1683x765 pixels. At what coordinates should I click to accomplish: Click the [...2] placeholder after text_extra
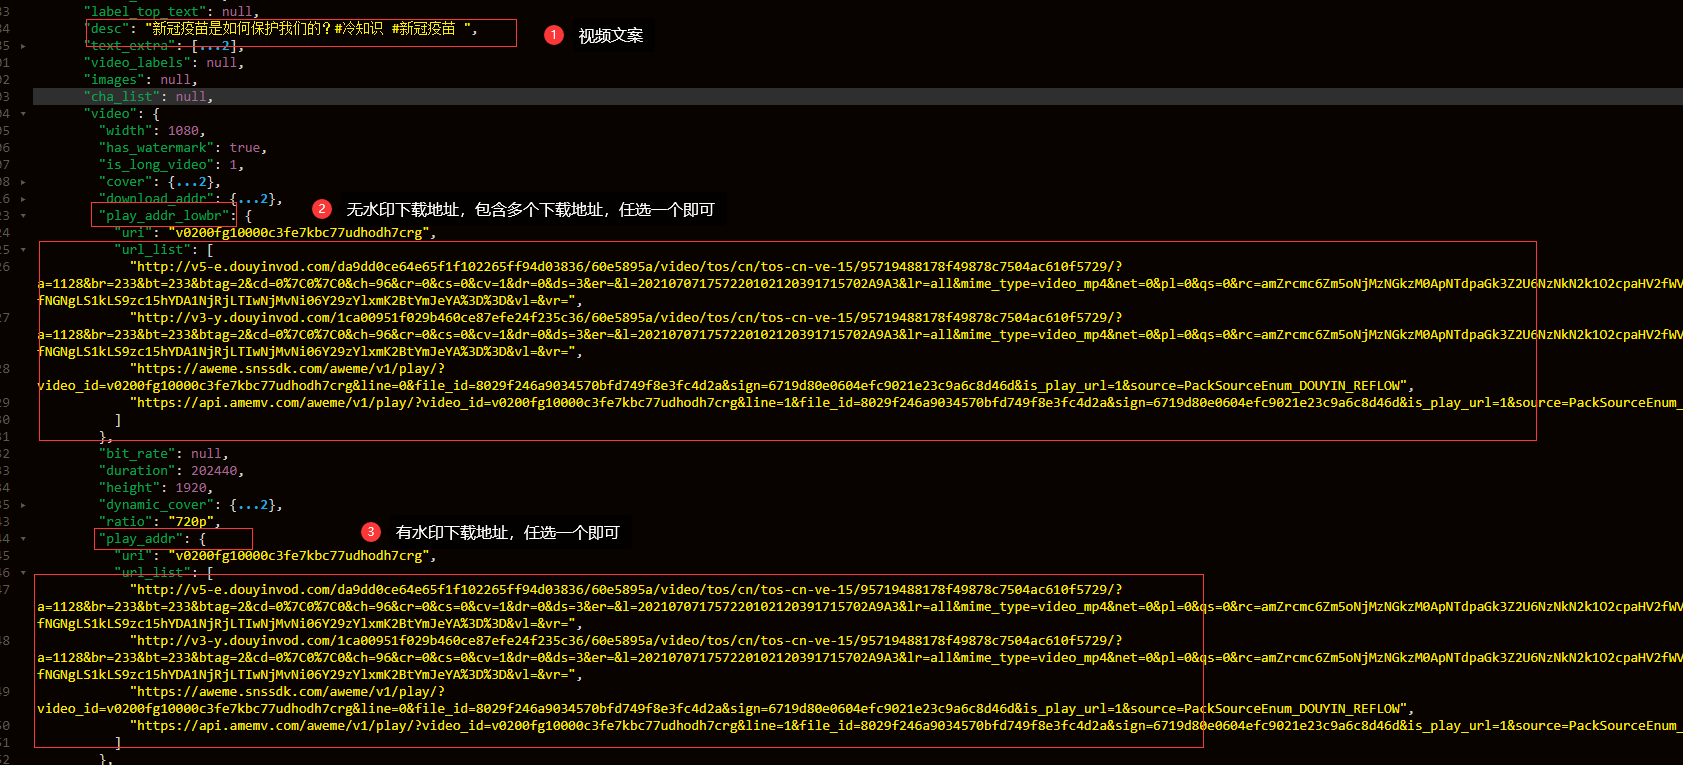coord(213,46)
